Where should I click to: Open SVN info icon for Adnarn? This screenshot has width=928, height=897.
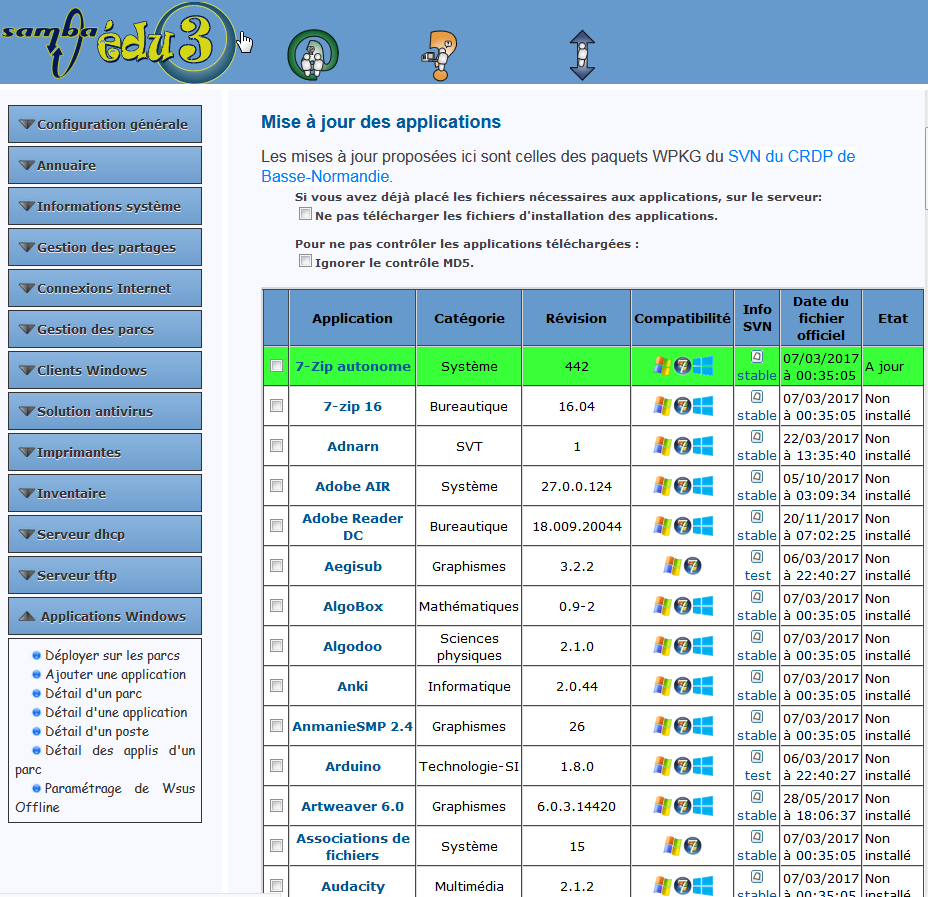tap(757, 437)
